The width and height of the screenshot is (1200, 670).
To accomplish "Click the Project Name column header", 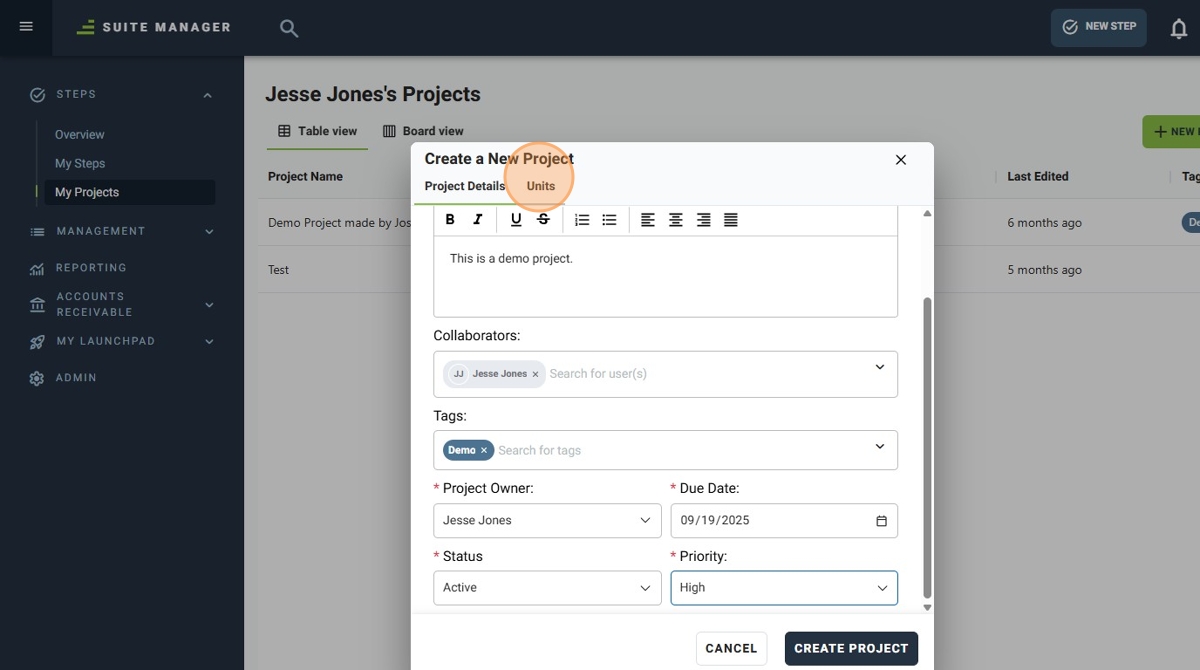I will click(305, 177).
